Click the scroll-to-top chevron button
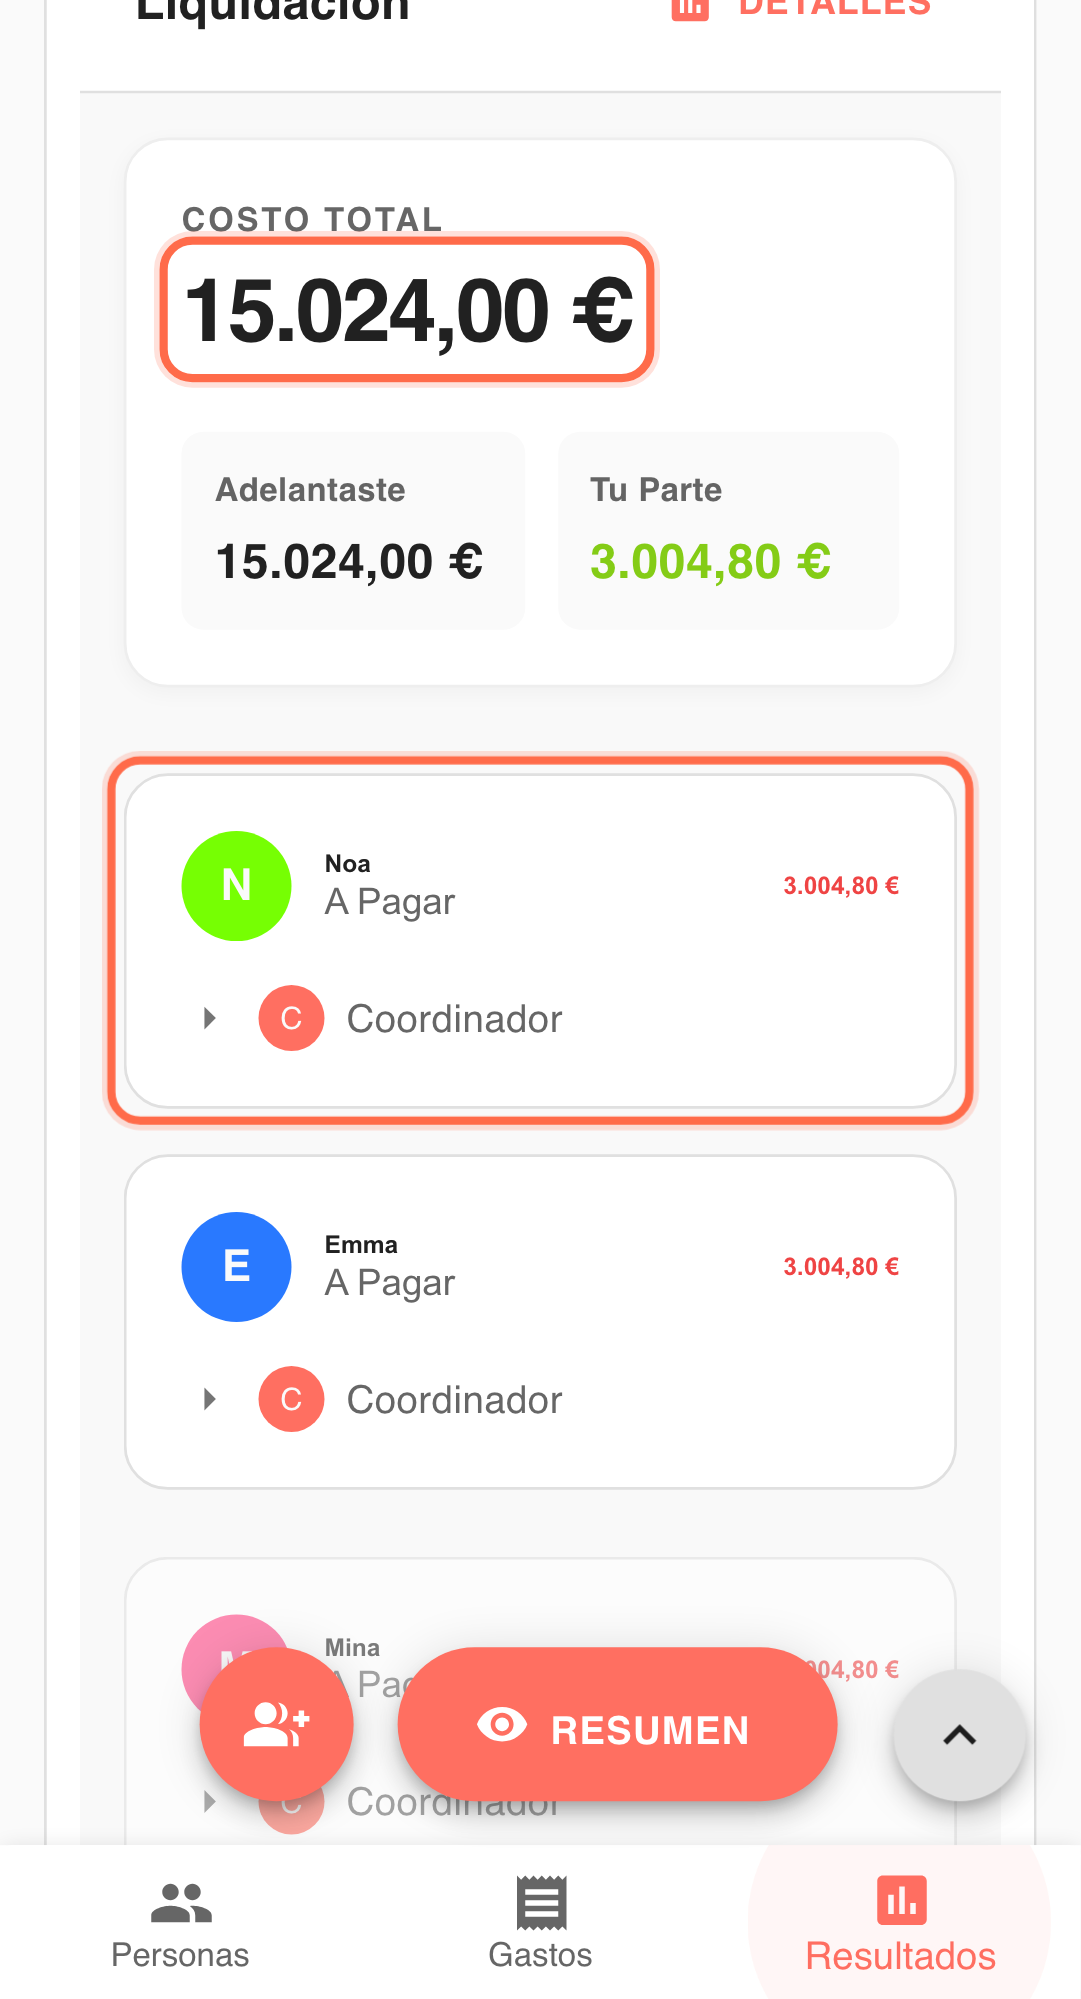The image size is (1081, 1999). point(959,1735)
